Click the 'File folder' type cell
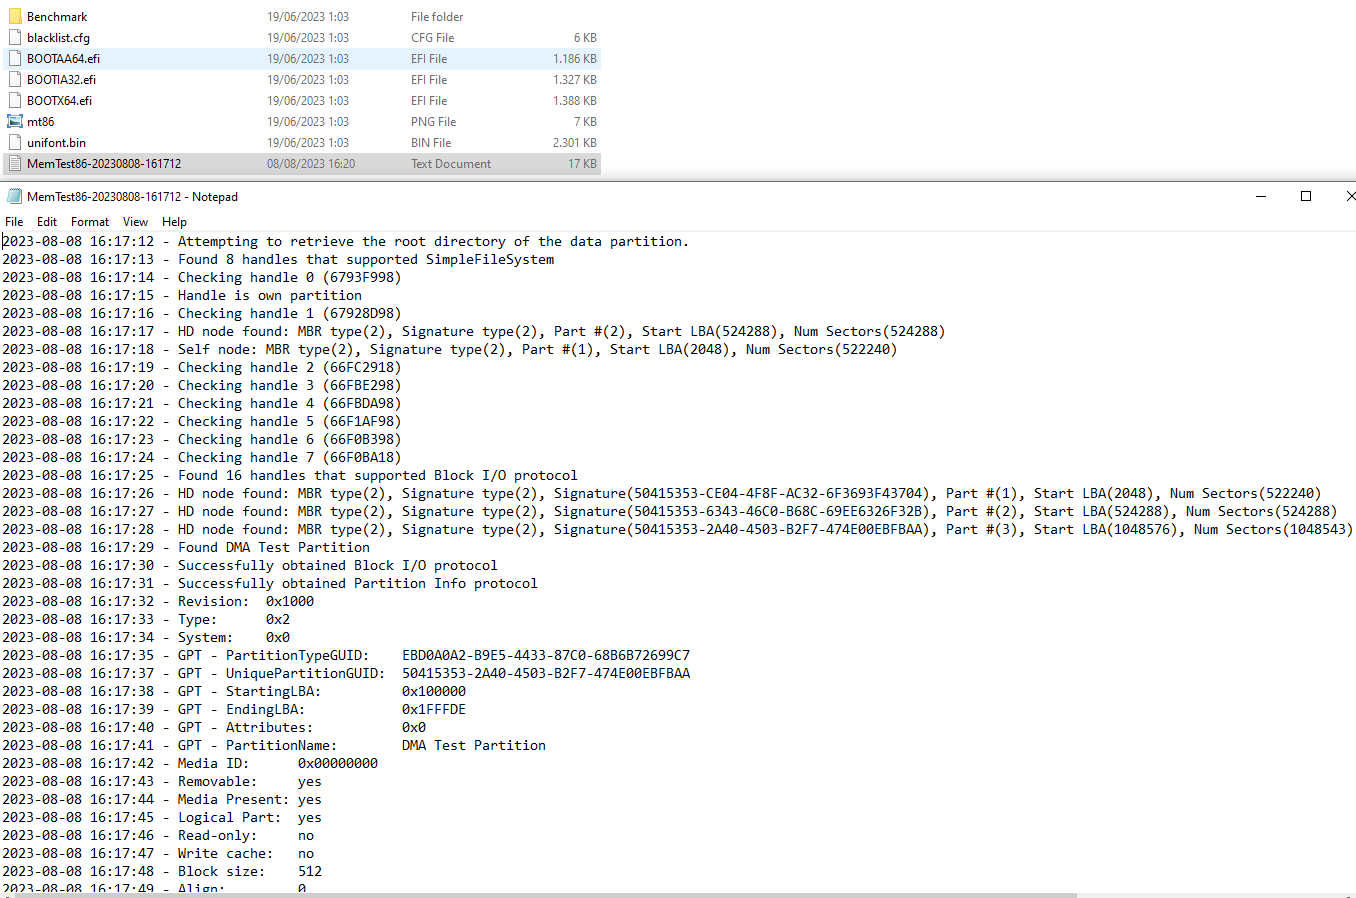 [437, 17]
